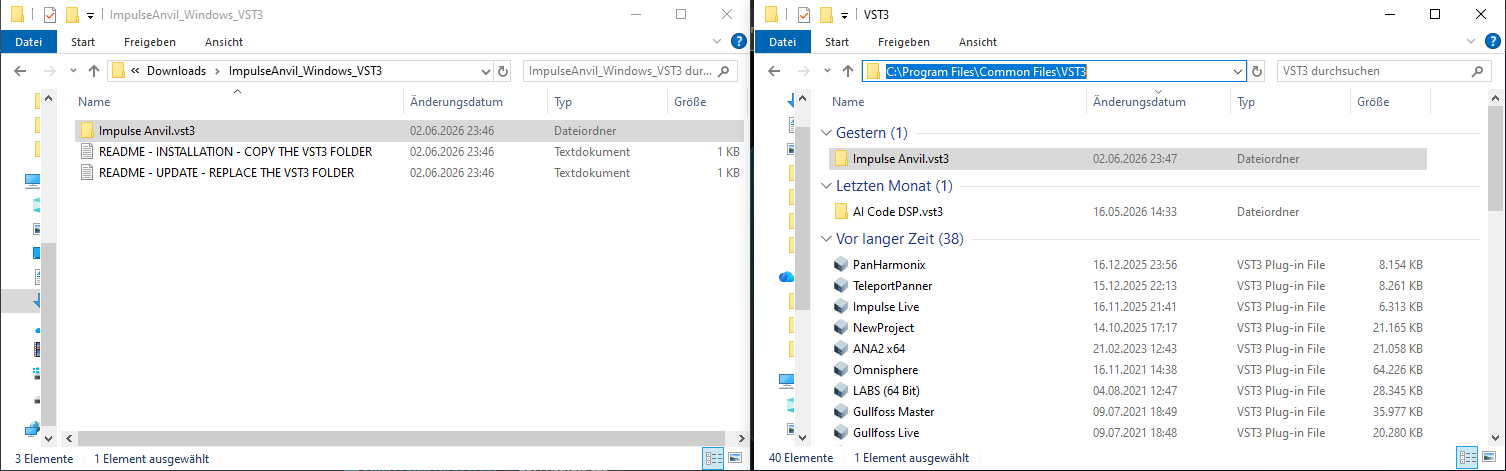Click the ImpulseAnvil_Windows_VST3 breadcrumb segment
Image resolution: width=1506 pixels, height=471 pixels.
pyautogui.click(x=305, y=71)
